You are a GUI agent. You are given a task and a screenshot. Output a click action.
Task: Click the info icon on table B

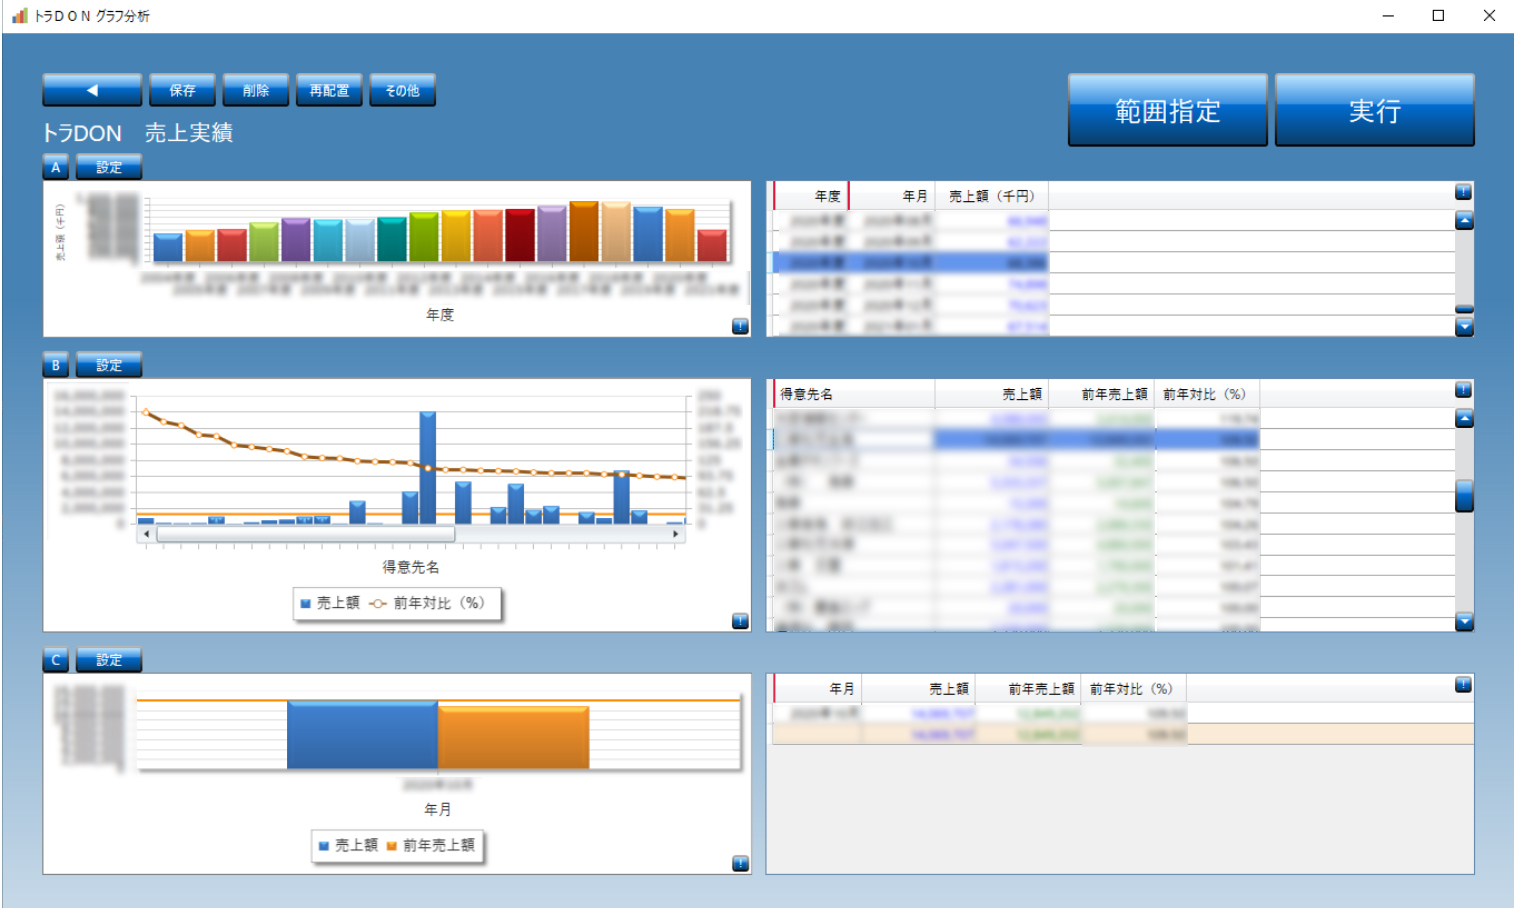pos(1463,390)
